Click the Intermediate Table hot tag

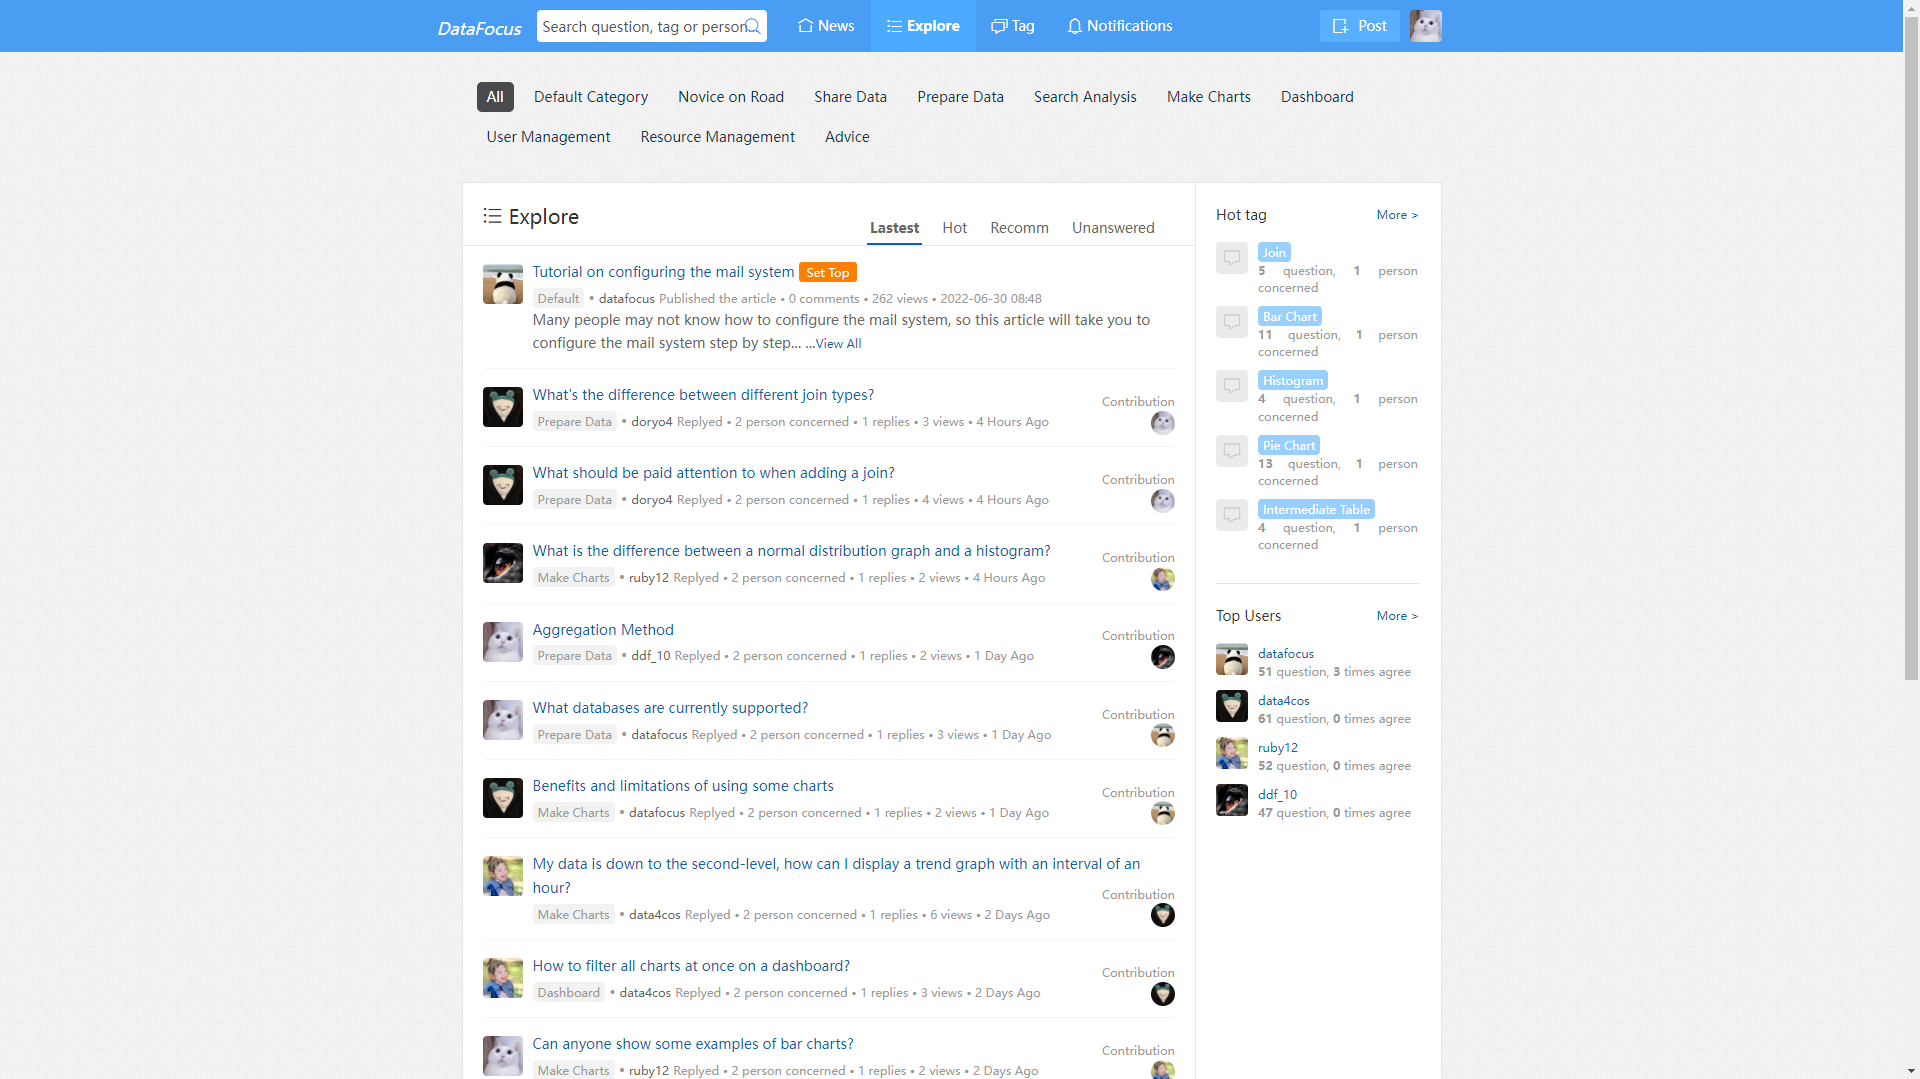tap(1316, 510)
